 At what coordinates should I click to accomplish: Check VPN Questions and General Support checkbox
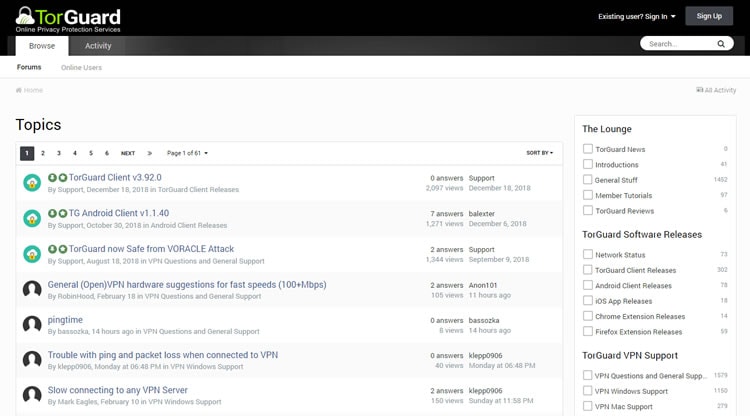588,375
